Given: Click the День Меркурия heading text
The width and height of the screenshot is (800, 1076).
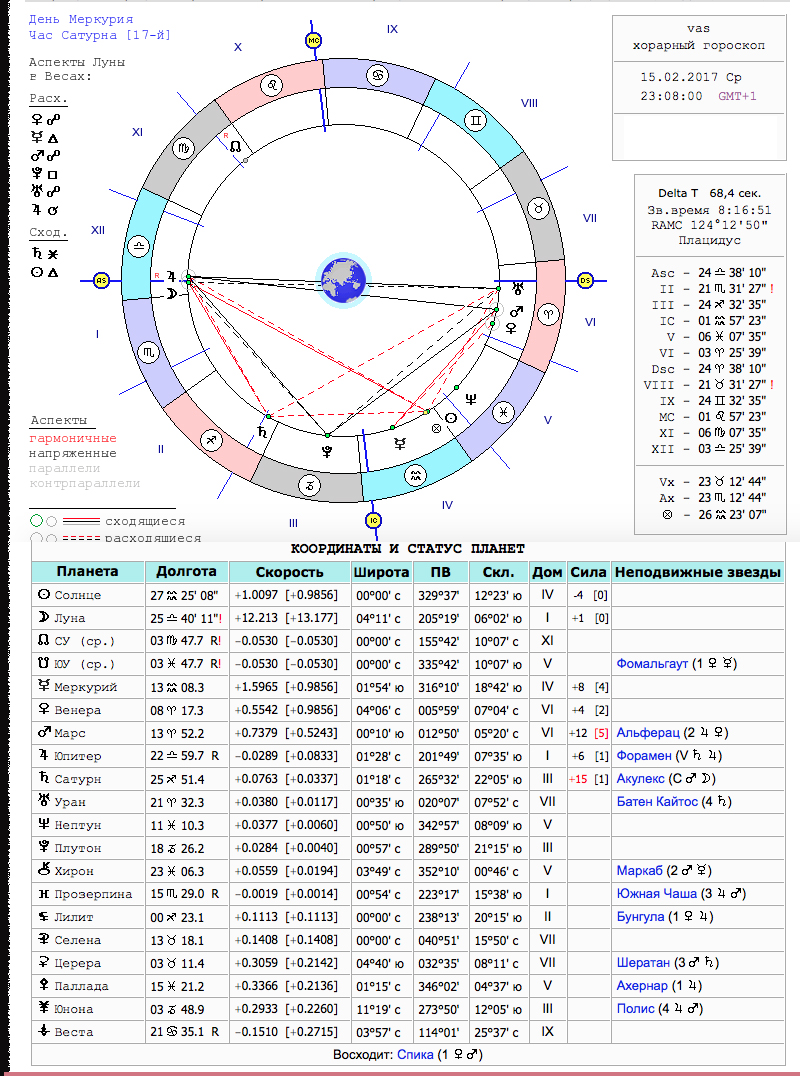Looking at the screenshot, I should 81,19.
